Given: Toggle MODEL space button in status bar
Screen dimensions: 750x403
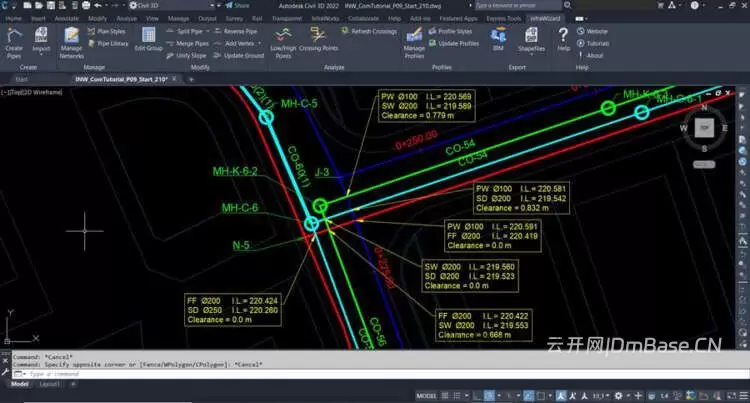Looking at the screenshot, I should [x=426, y=396].
